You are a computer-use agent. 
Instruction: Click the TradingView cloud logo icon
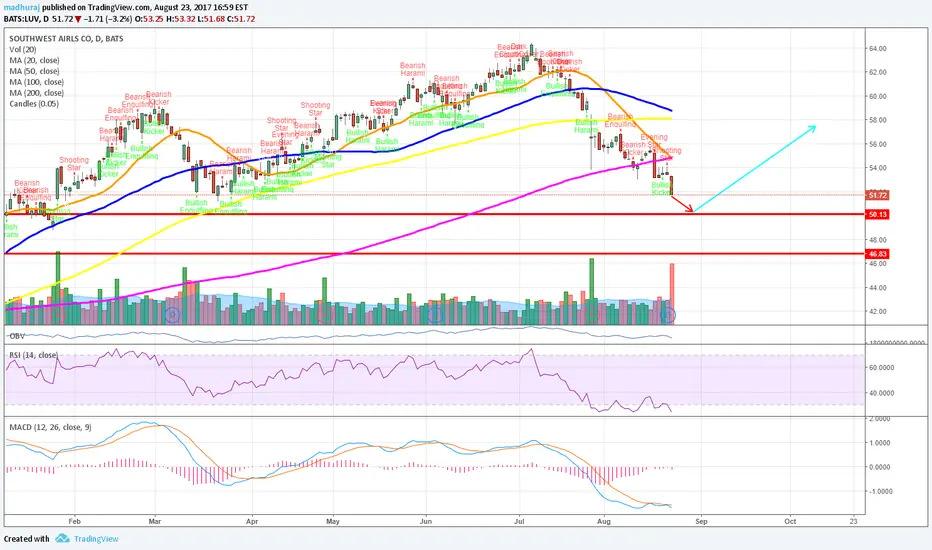point(62,539)
